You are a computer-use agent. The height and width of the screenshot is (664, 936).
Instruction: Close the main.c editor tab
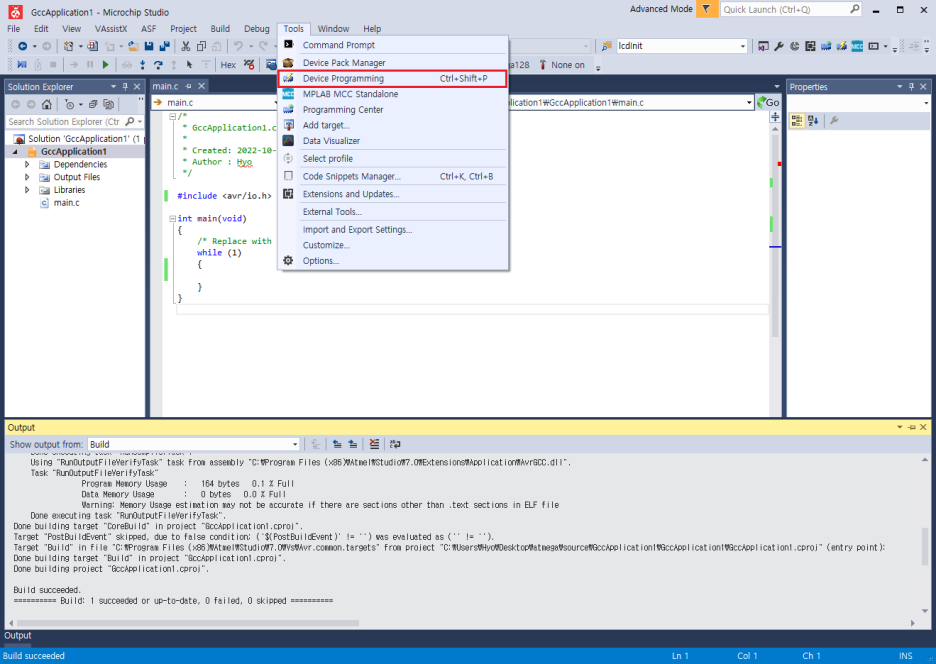click(x=202, y=86)
